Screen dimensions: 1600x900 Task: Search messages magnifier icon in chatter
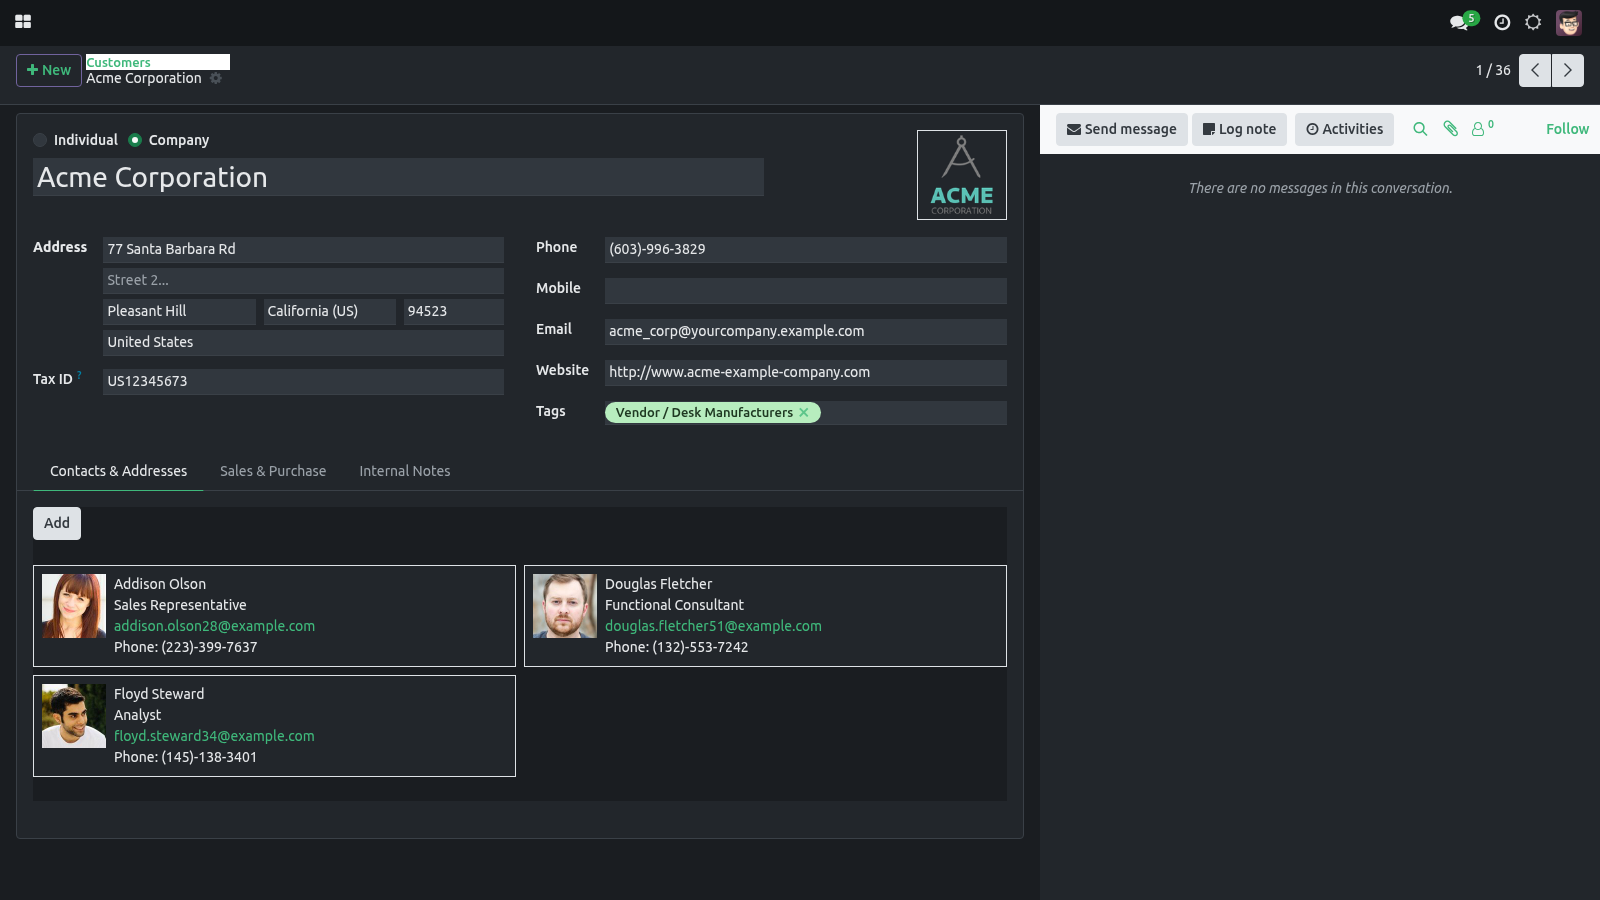(x=1420, y=129)
